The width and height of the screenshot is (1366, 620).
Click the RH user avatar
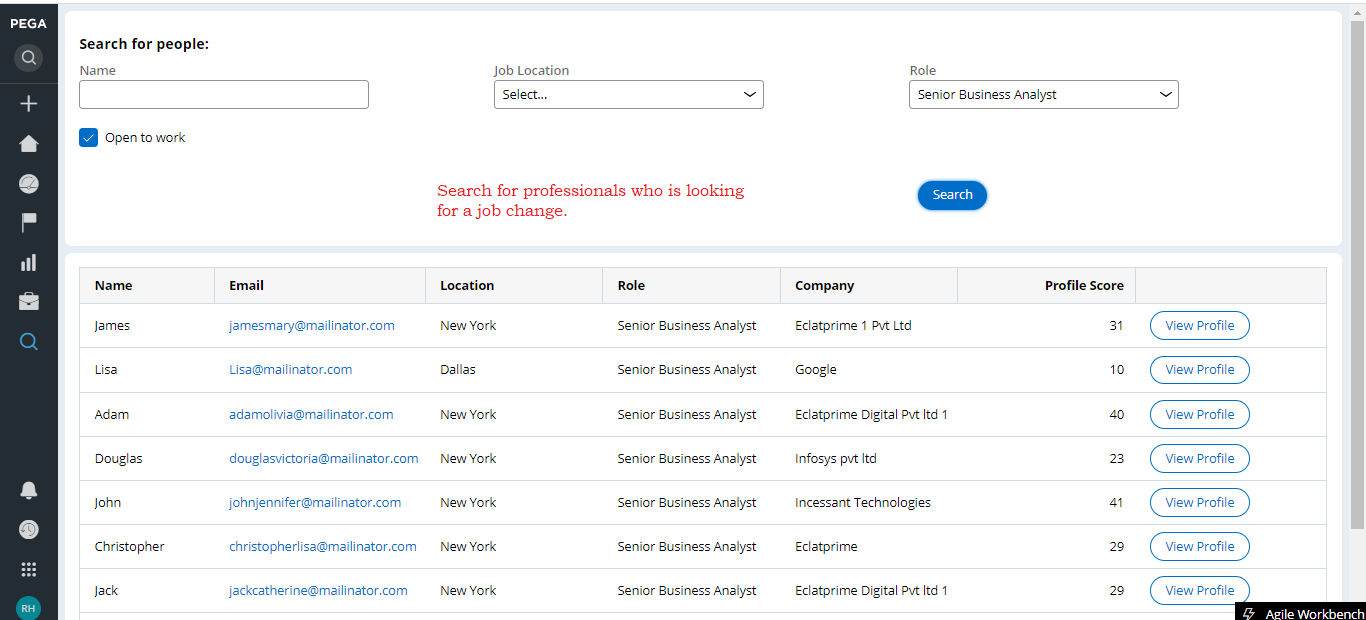coord(29,607)
